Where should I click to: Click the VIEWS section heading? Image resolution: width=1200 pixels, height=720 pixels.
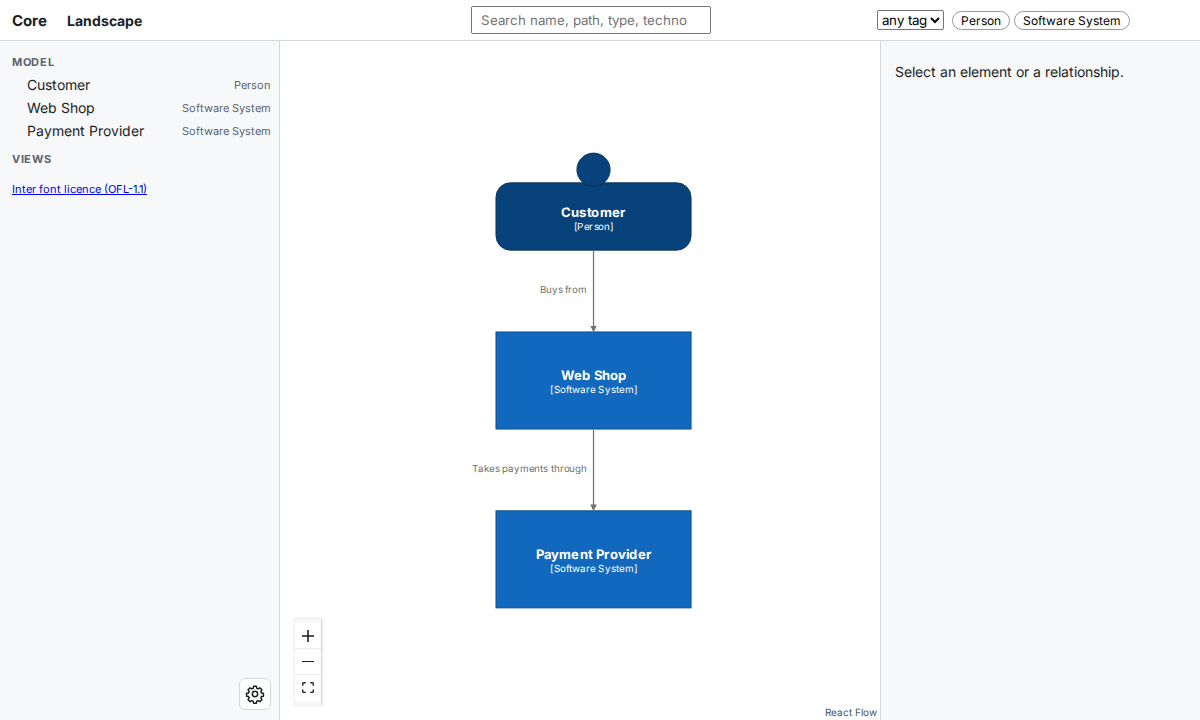coord(32,159)
